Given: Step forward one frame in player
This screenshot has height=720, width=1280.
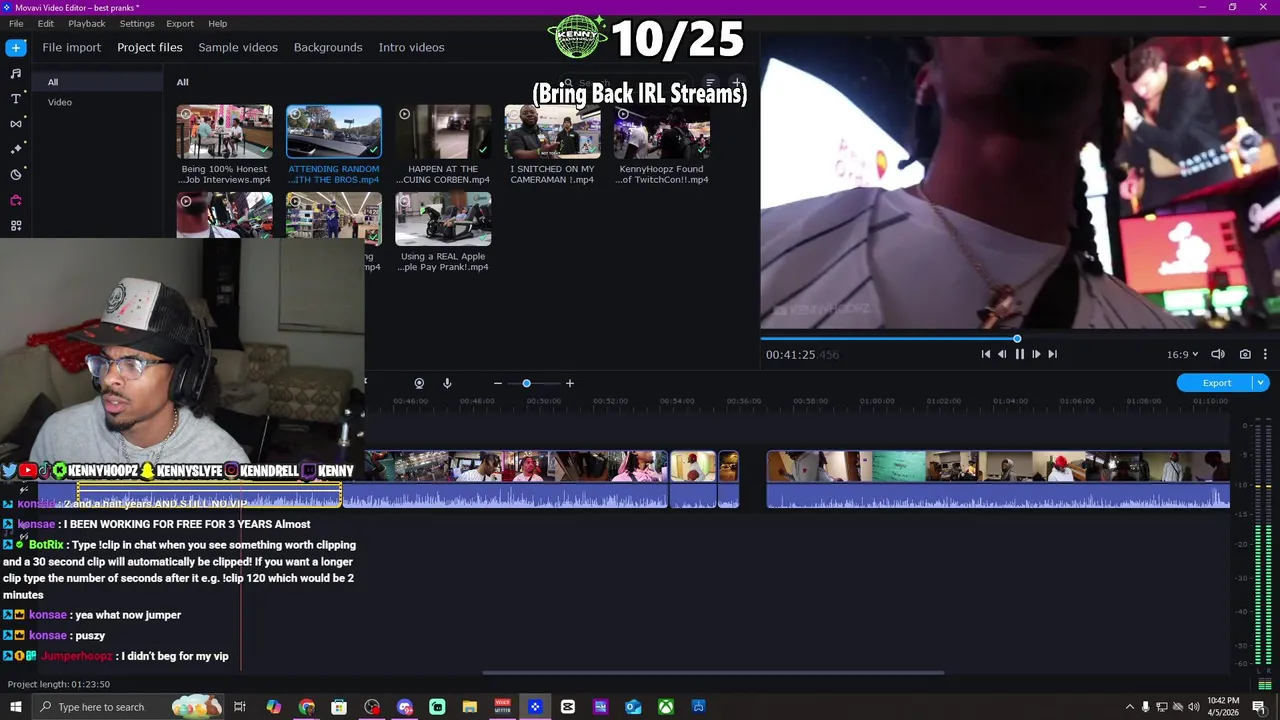Looking at the screenshot, I should coord(1036,354).
